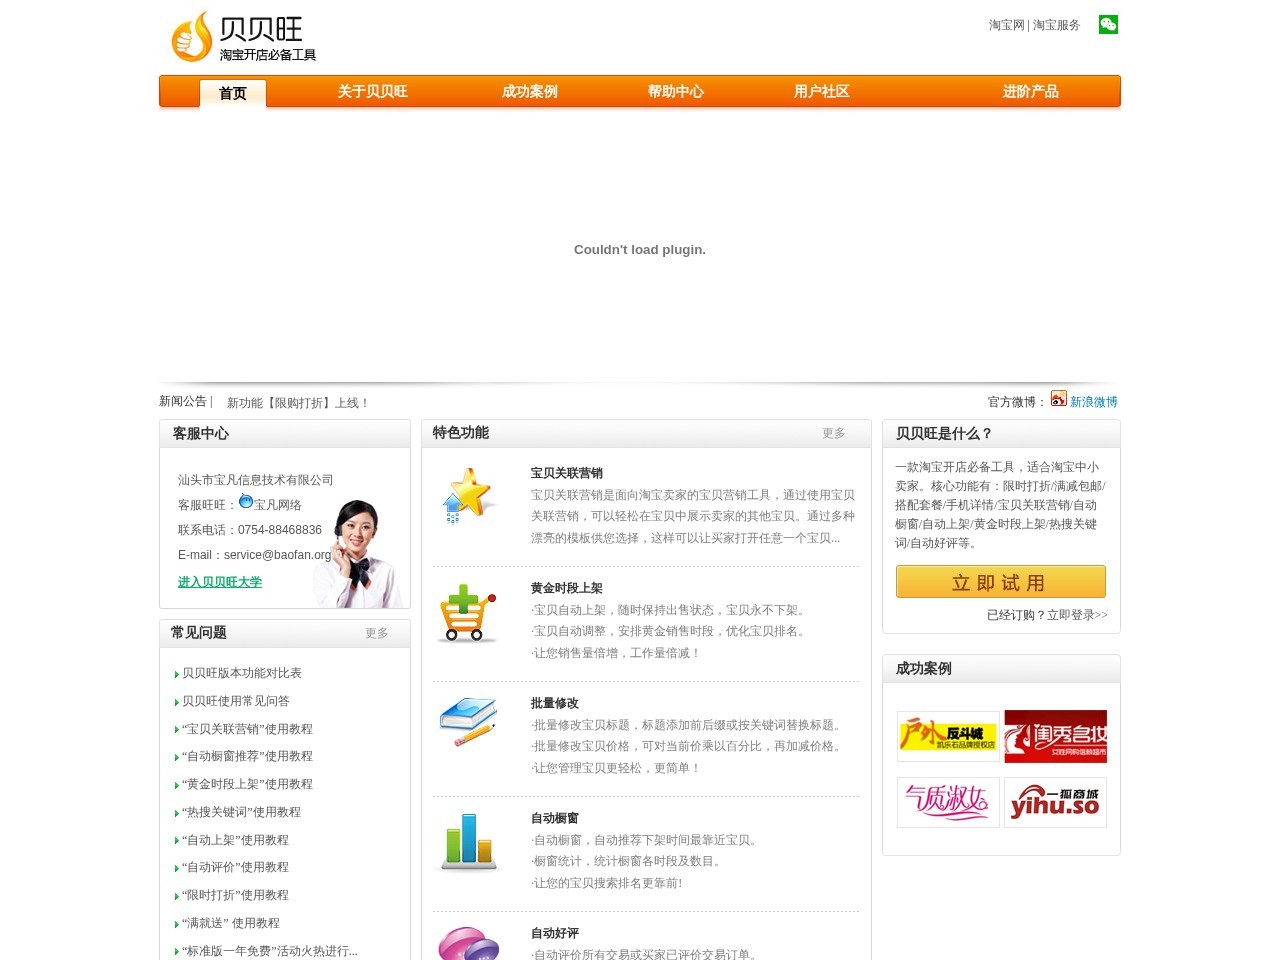Click the chat bubbles icon for 自动好评
1280x960 pixels.
tap(468, 943)
